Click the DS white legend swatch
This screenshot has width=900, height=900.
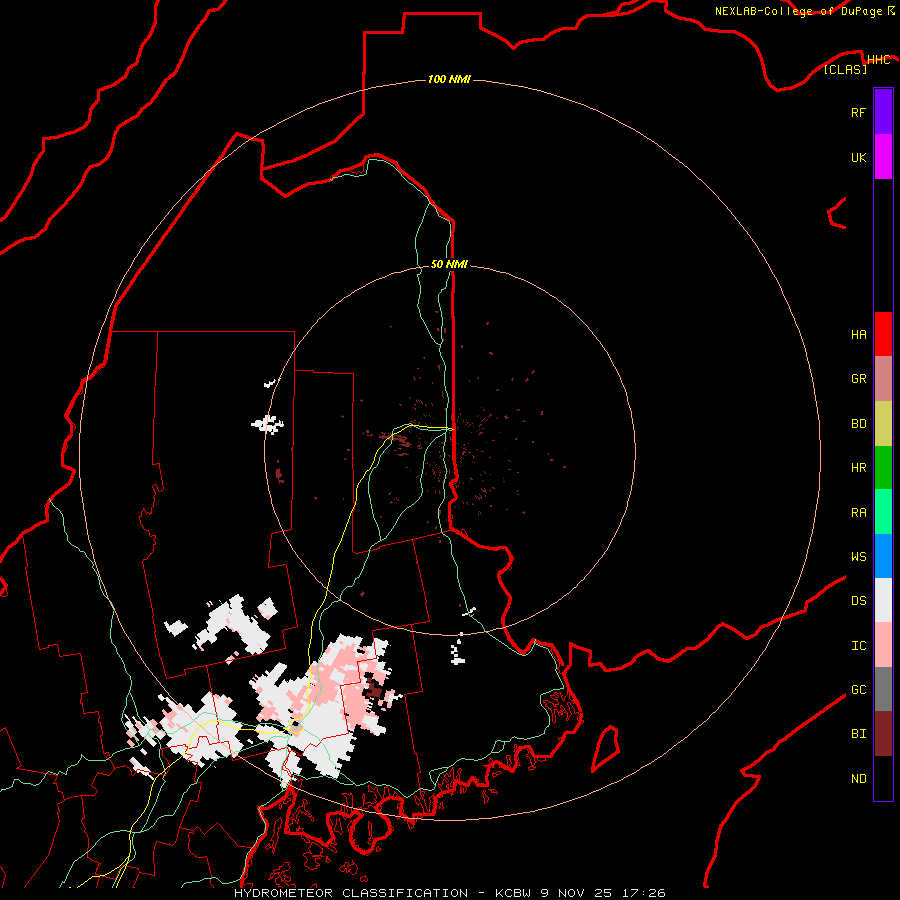tap(883, 600)
